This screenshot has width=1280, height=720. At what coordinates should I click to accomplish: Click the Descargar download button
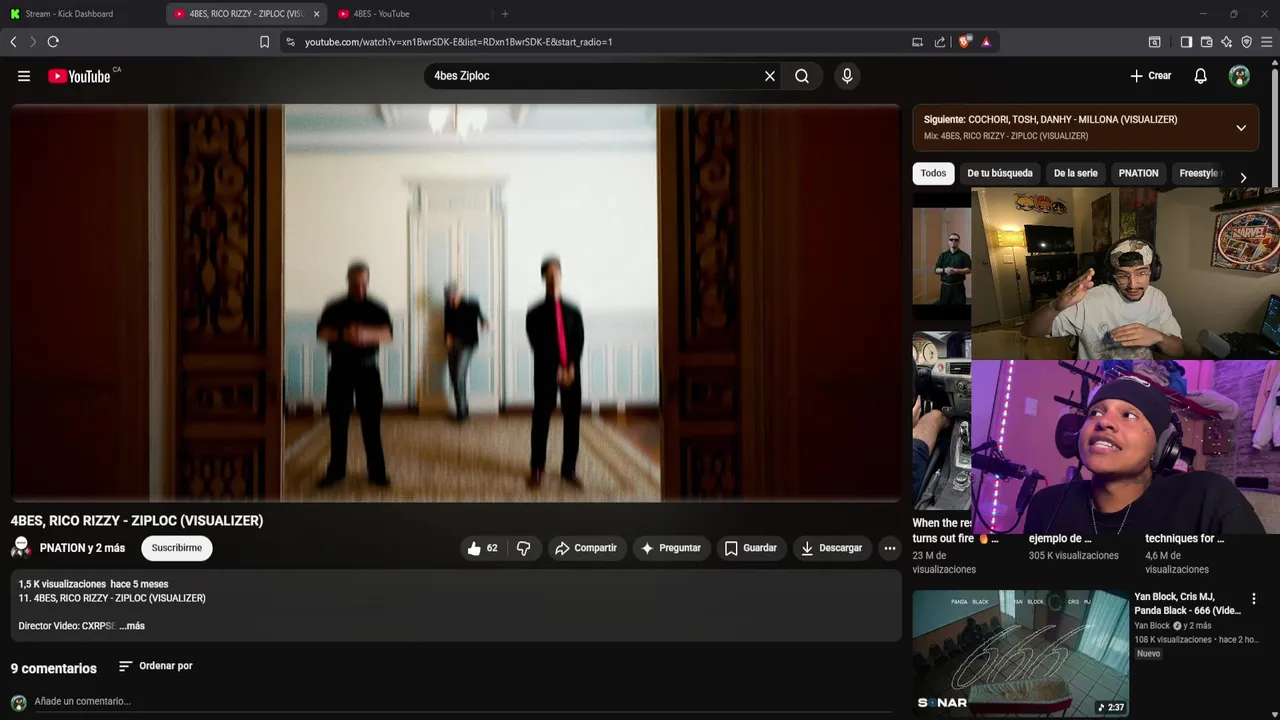tap(831, 548)
